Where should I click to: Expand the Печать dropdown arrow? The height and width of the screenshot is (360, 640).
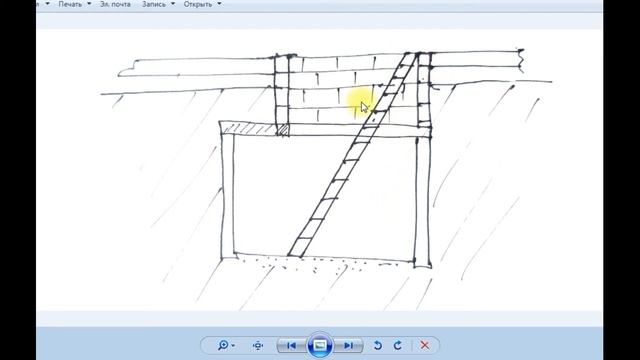89,4
